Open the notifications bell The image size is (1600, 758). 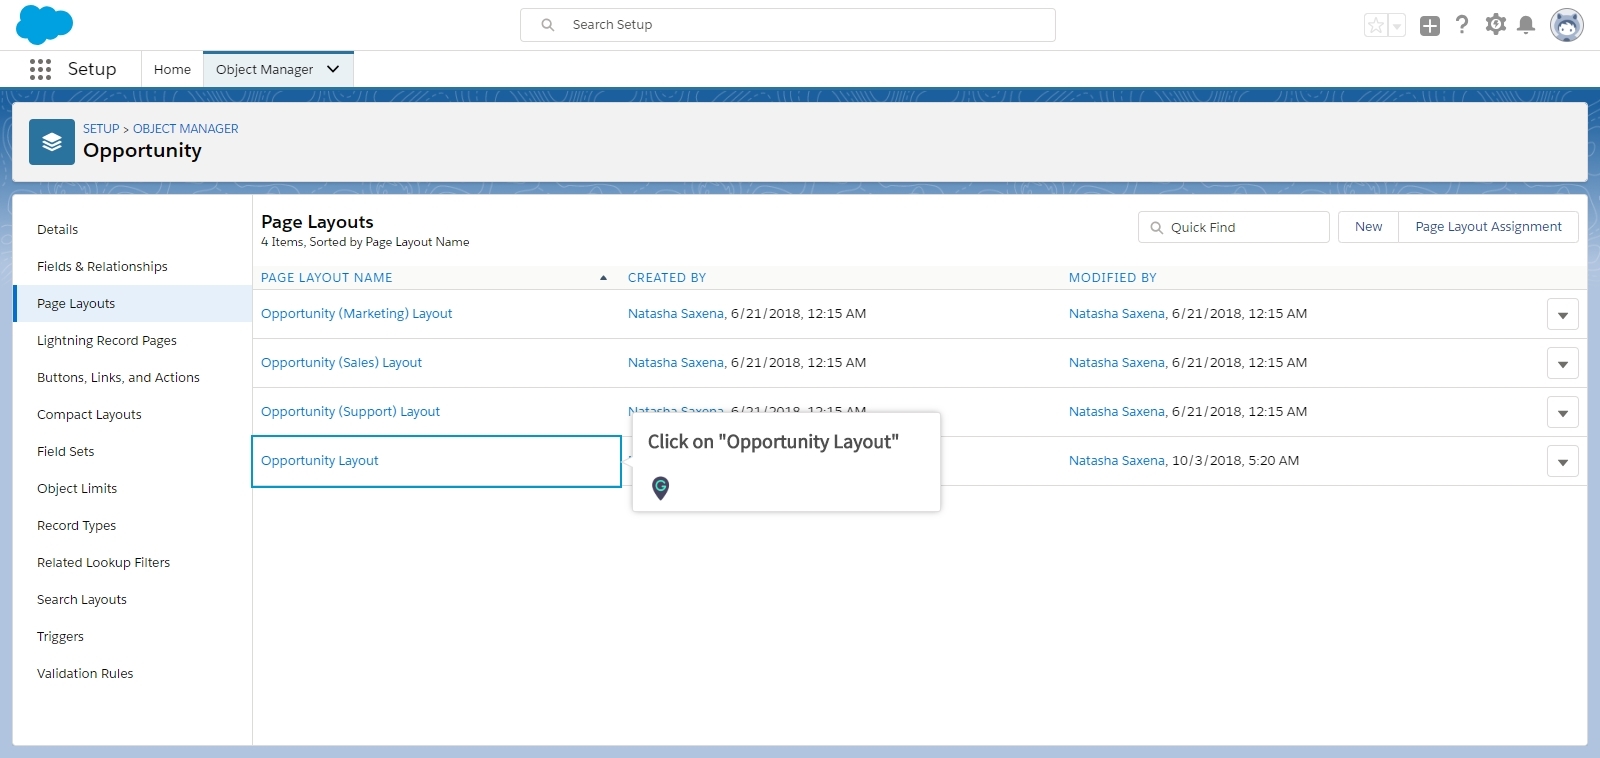[1526, 25]
